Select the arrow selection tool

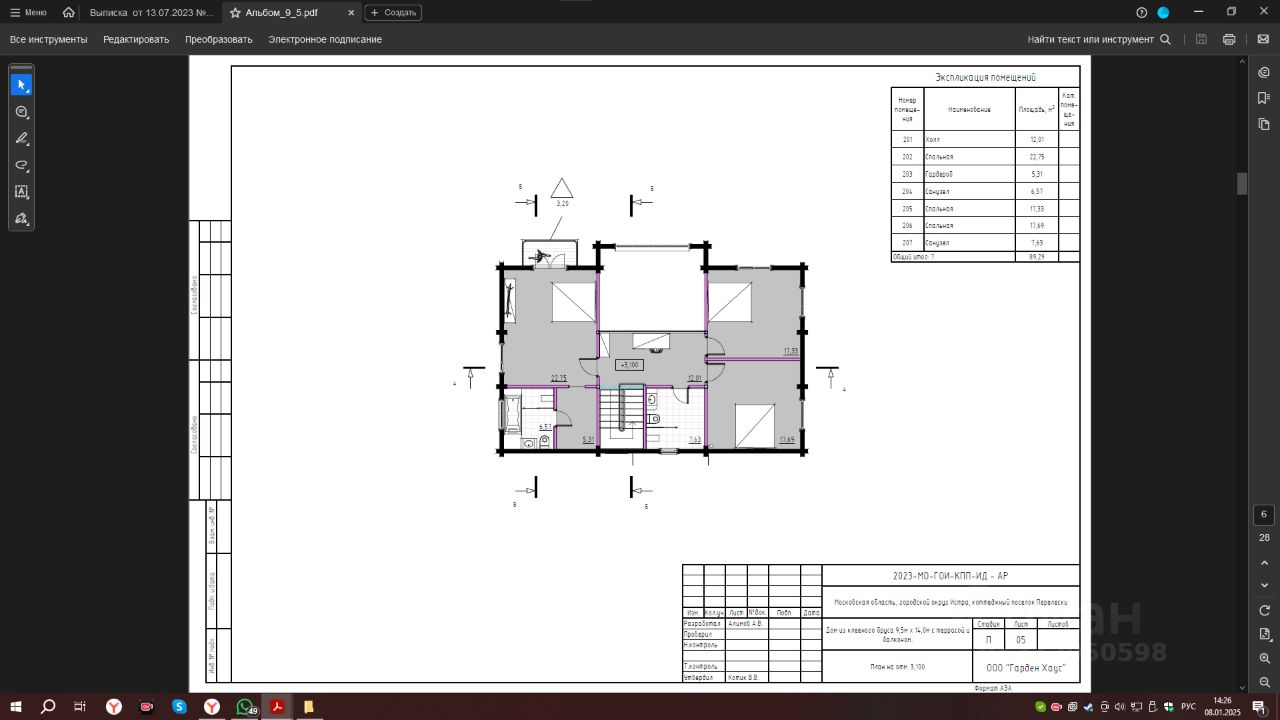click(21, 85)
